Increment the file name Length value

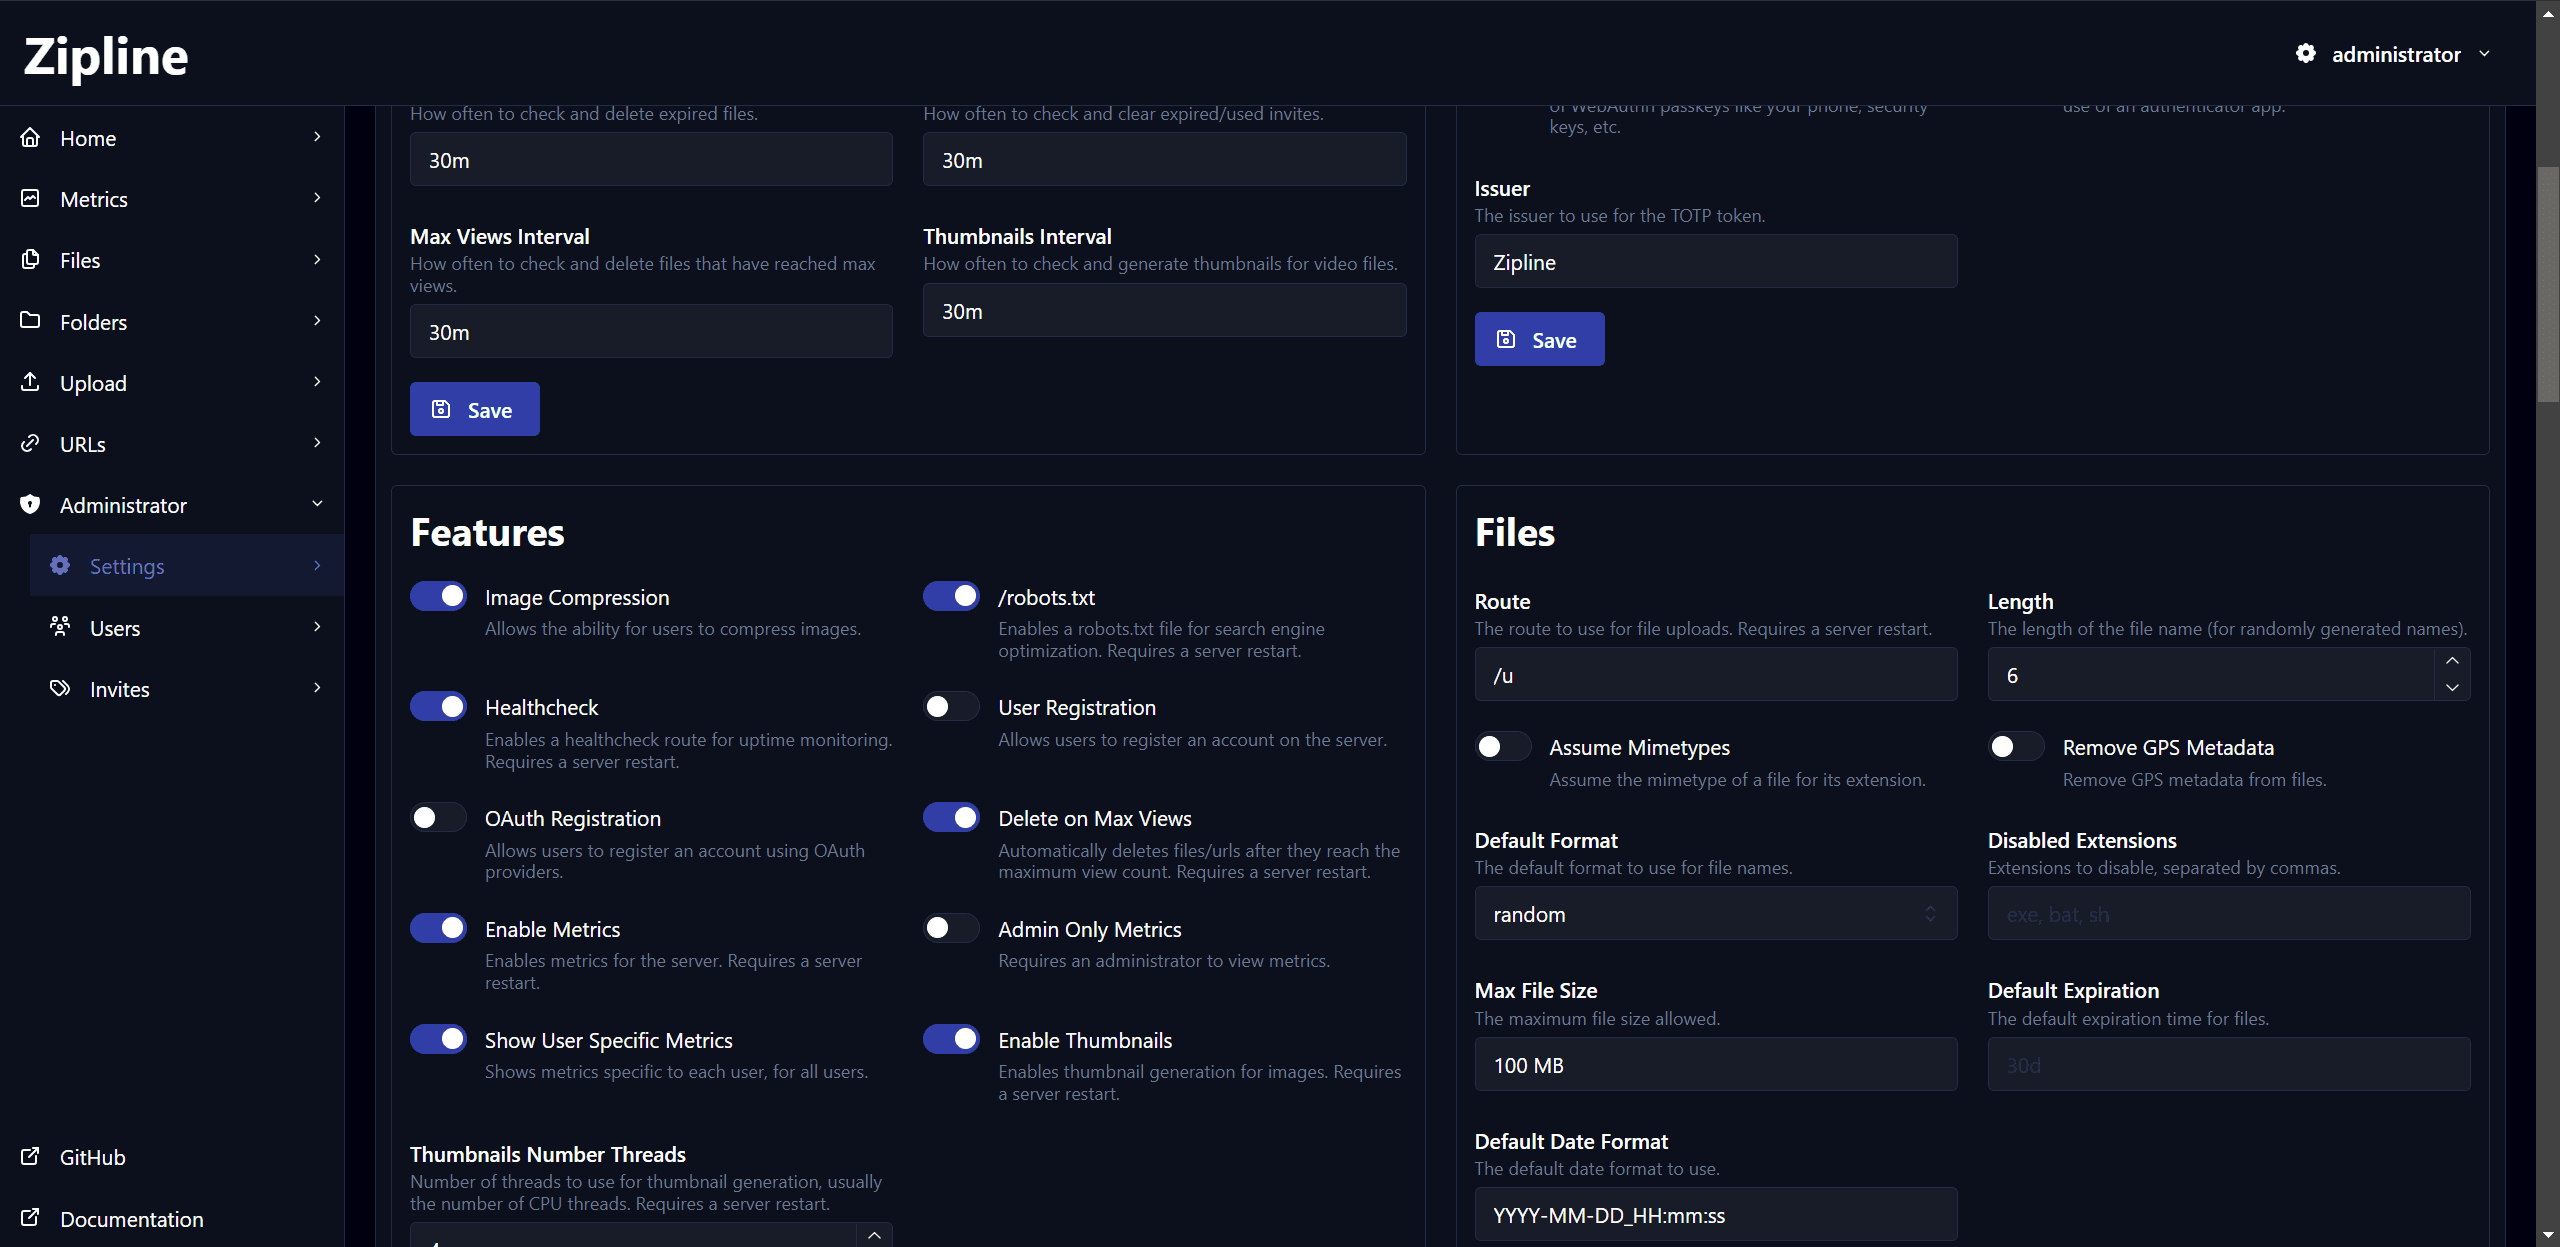pos(2451,661)
